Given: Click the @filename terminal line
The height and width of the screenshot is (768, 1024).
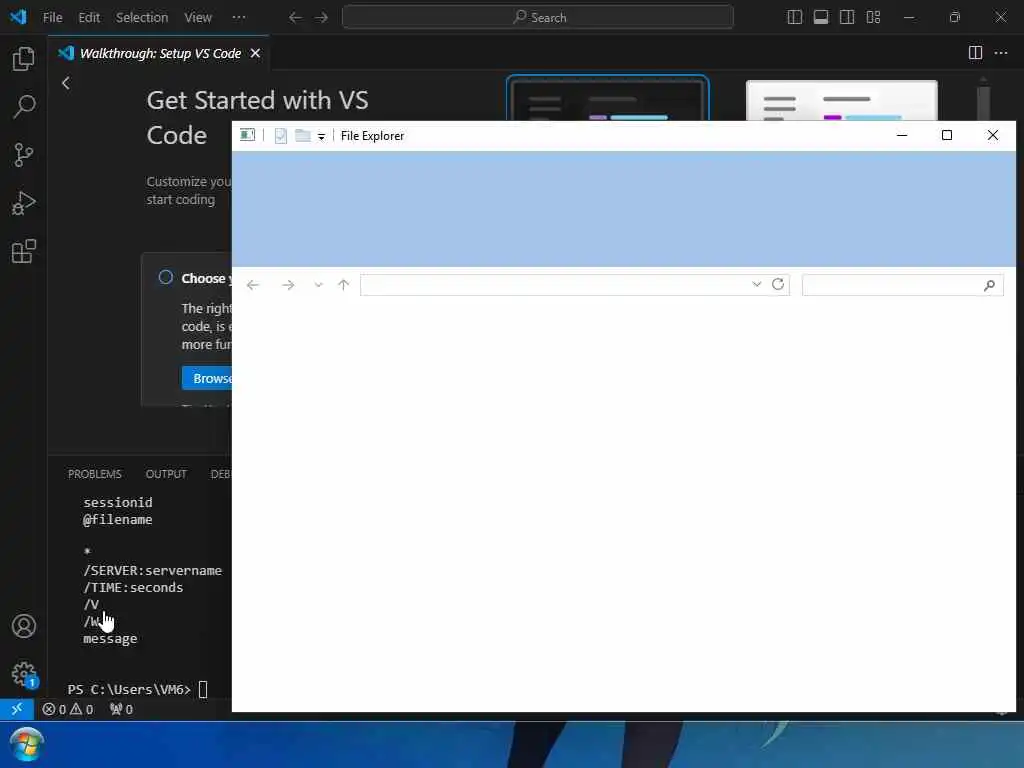Looking at the screenshot, I should point(118,520).
